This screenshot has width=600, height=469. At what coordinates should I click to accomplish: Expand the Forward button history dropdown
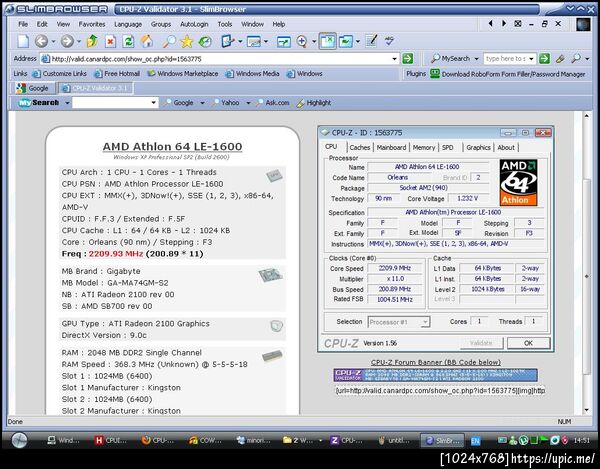[x=79, y=41]
